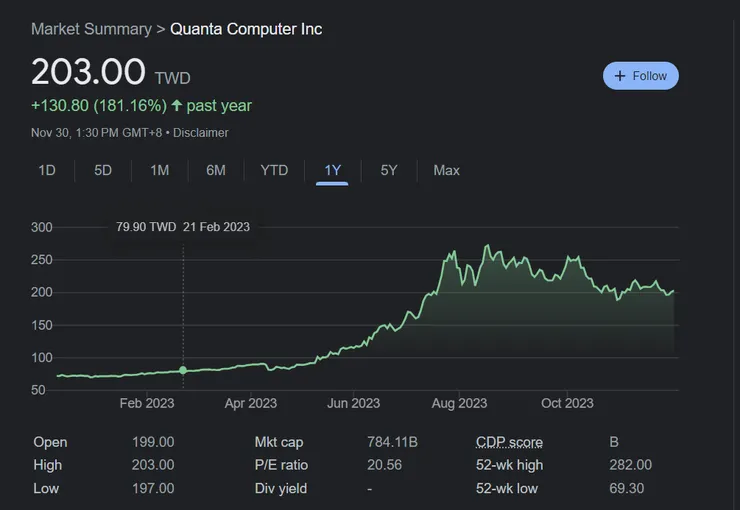This screenshot has width=740, height=510.
Task: Click the 203.00 current price value
Action: [x=88, y=73]
